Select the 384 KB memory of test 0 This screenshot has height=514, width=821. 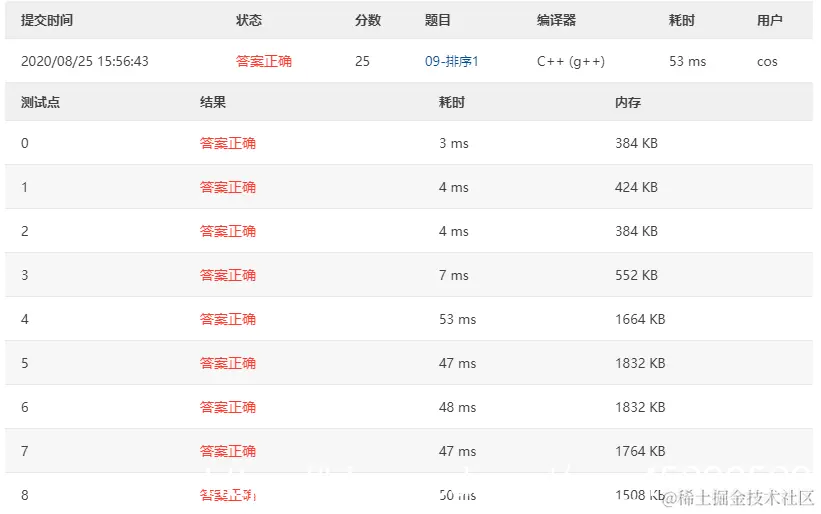[636, 143]
